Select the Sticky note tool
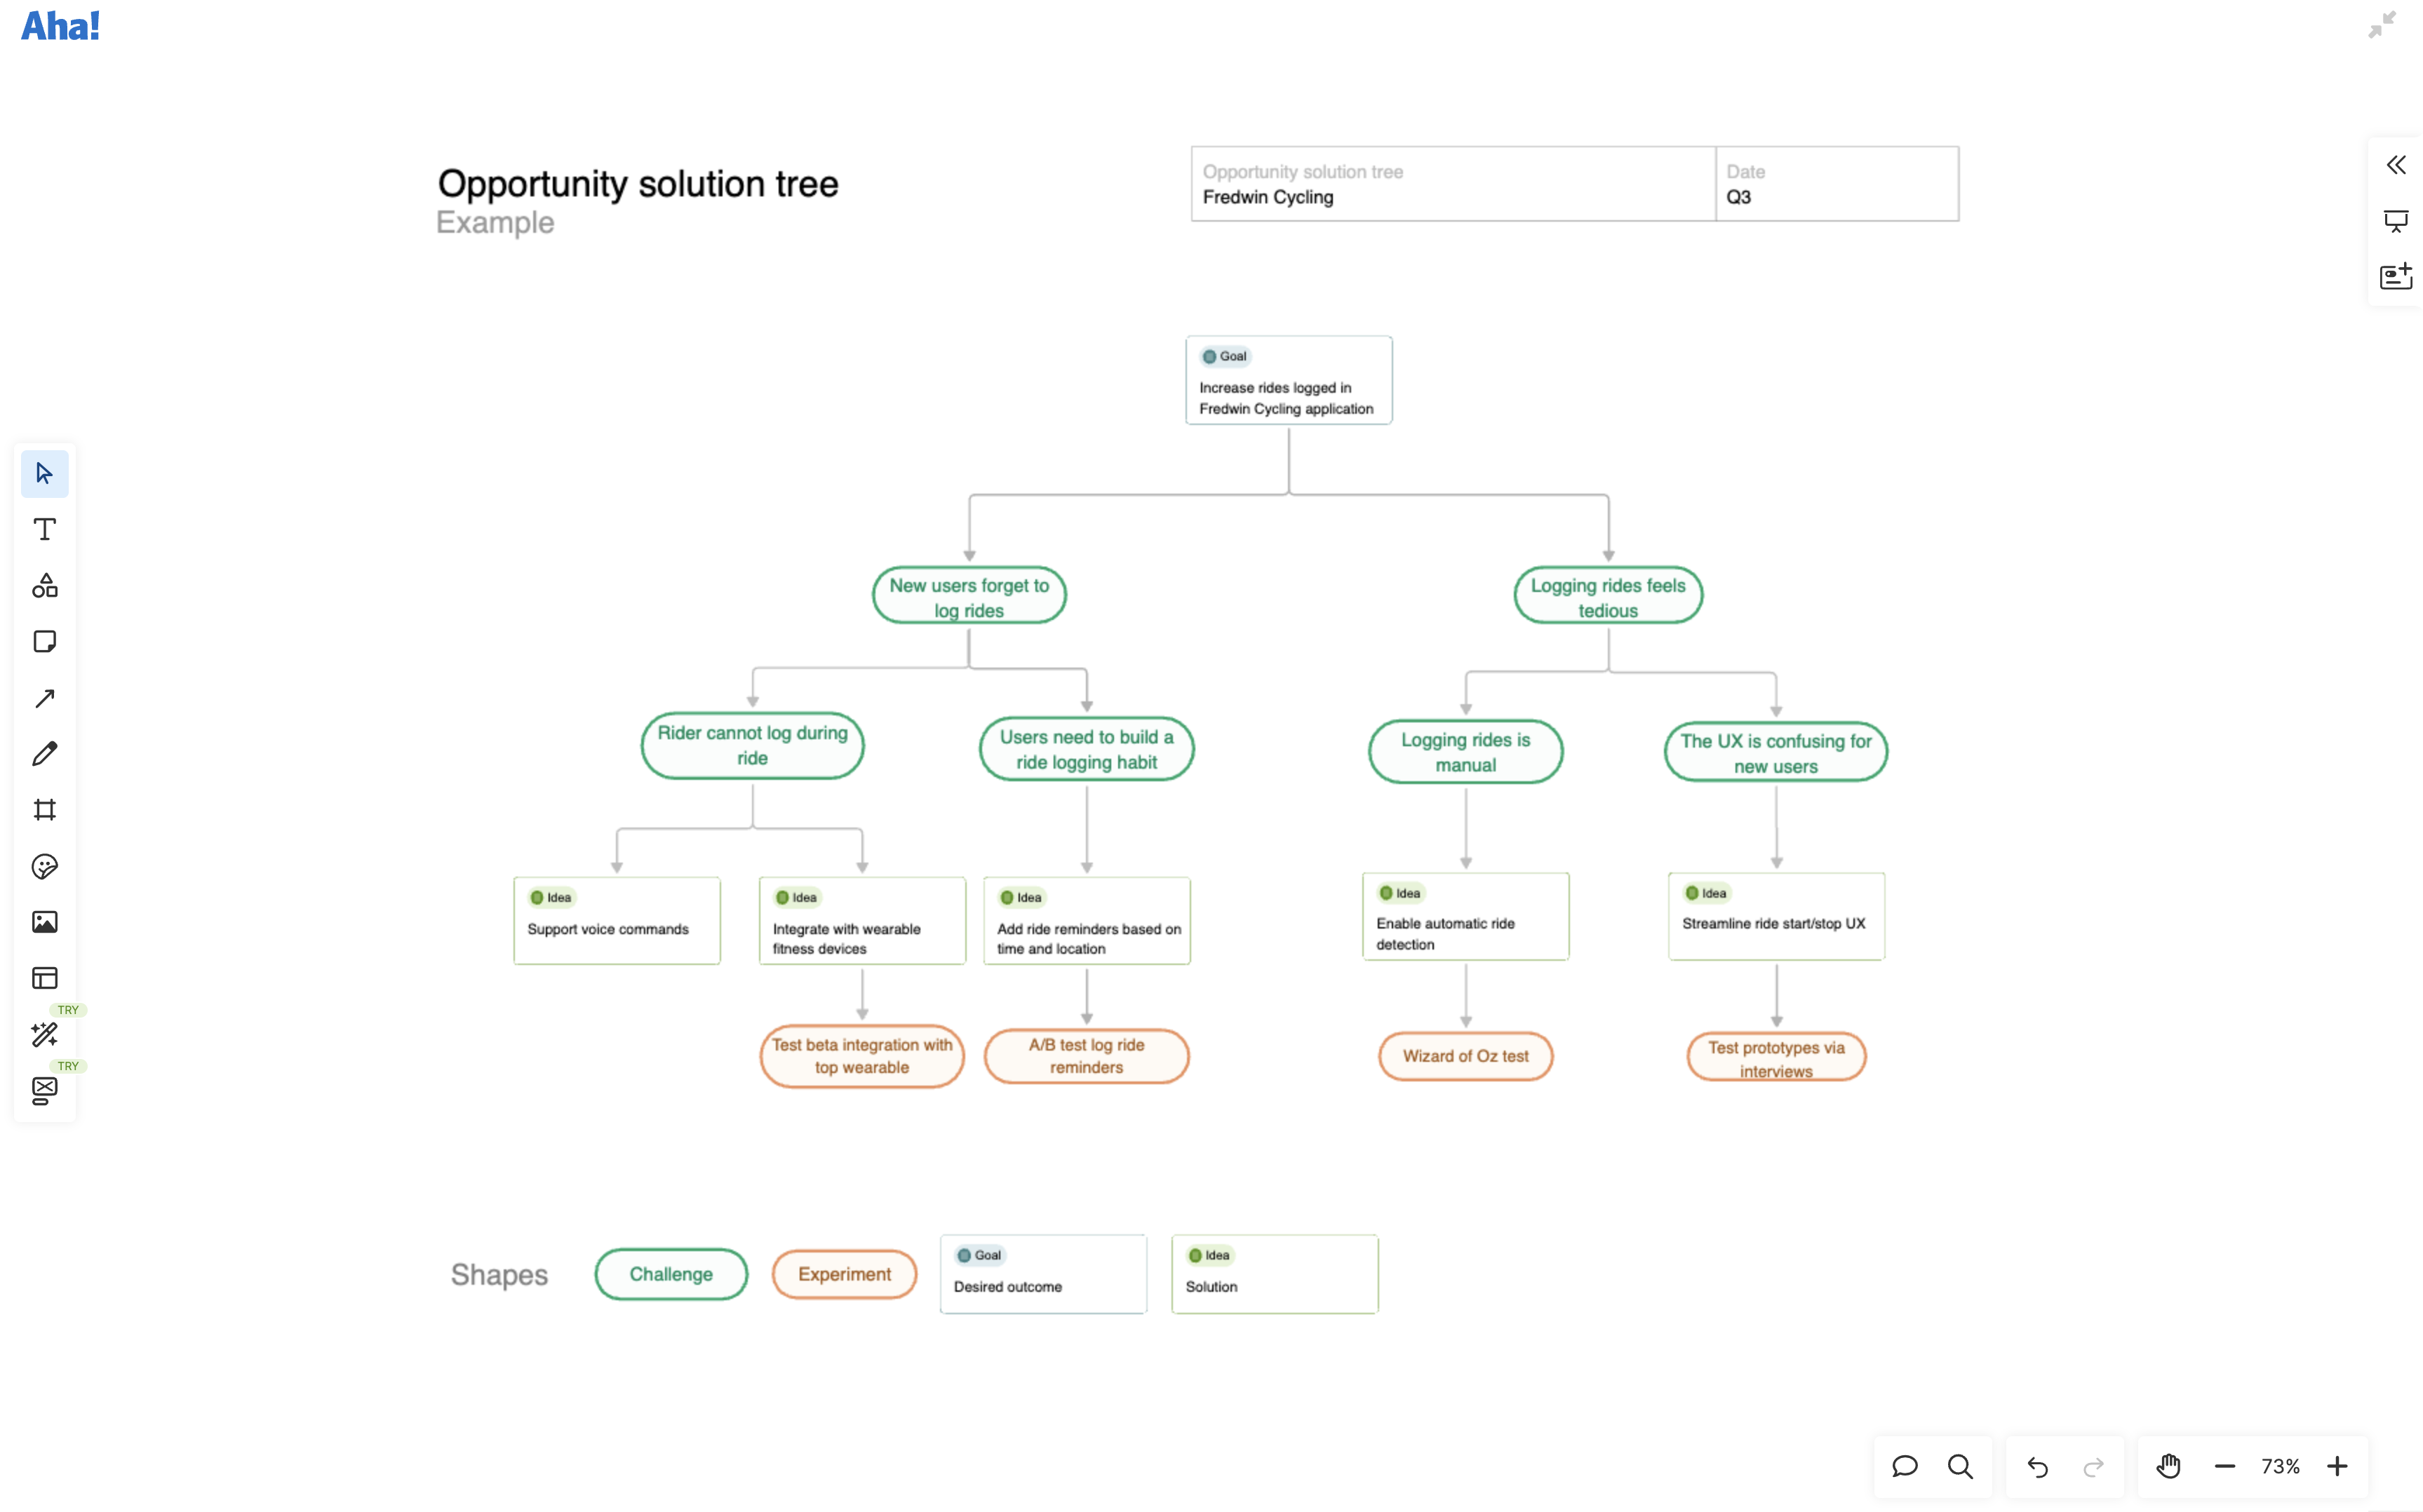This screenshot has width=2423, height=1512. click(44, 641)
